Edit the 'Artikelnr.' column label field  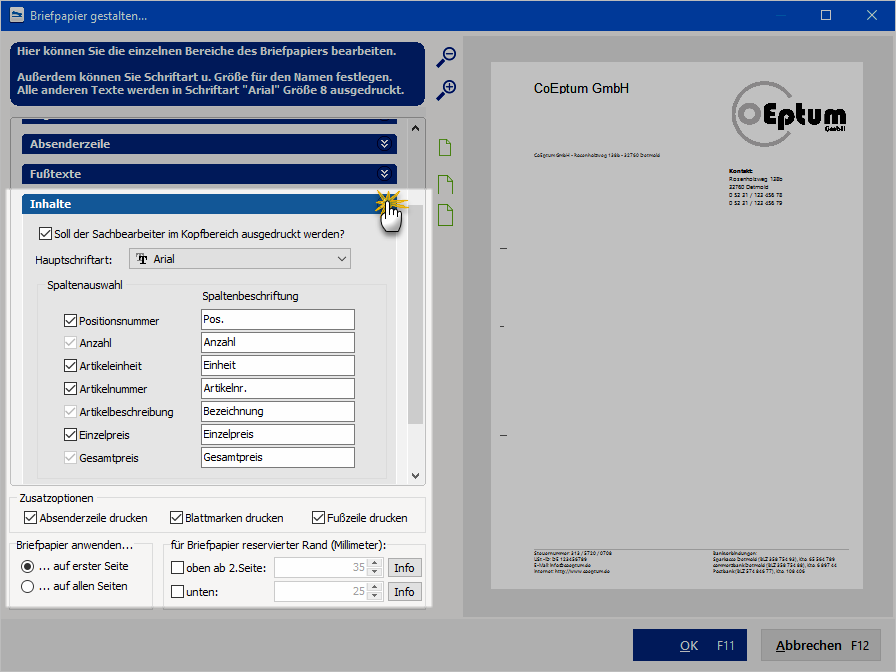coord(278,389)
